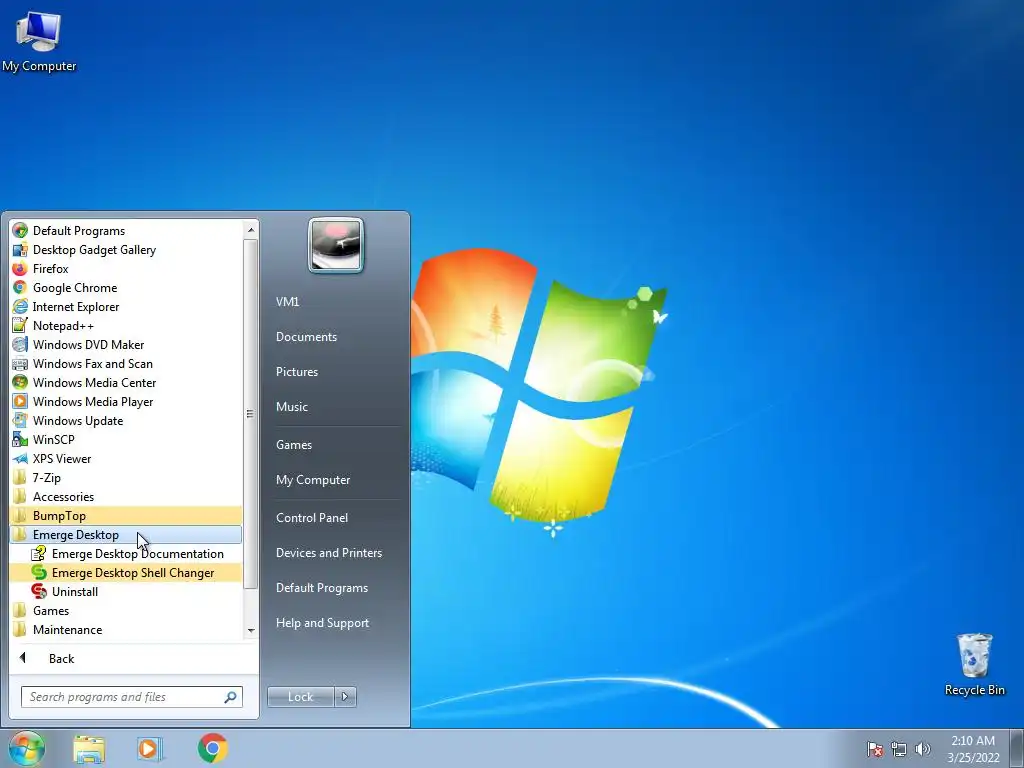Open Default Programs in the right pane

322,588
